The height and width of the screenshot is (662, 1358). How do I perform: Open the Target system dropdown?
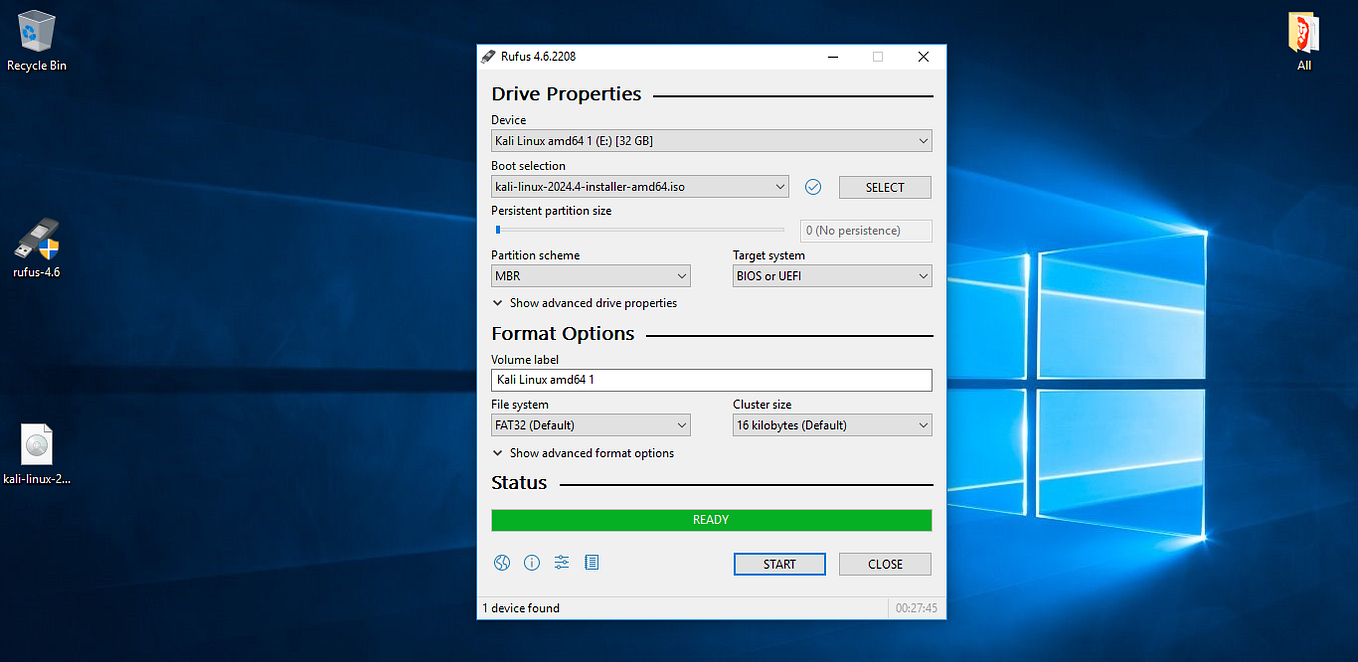pos(832,276)
